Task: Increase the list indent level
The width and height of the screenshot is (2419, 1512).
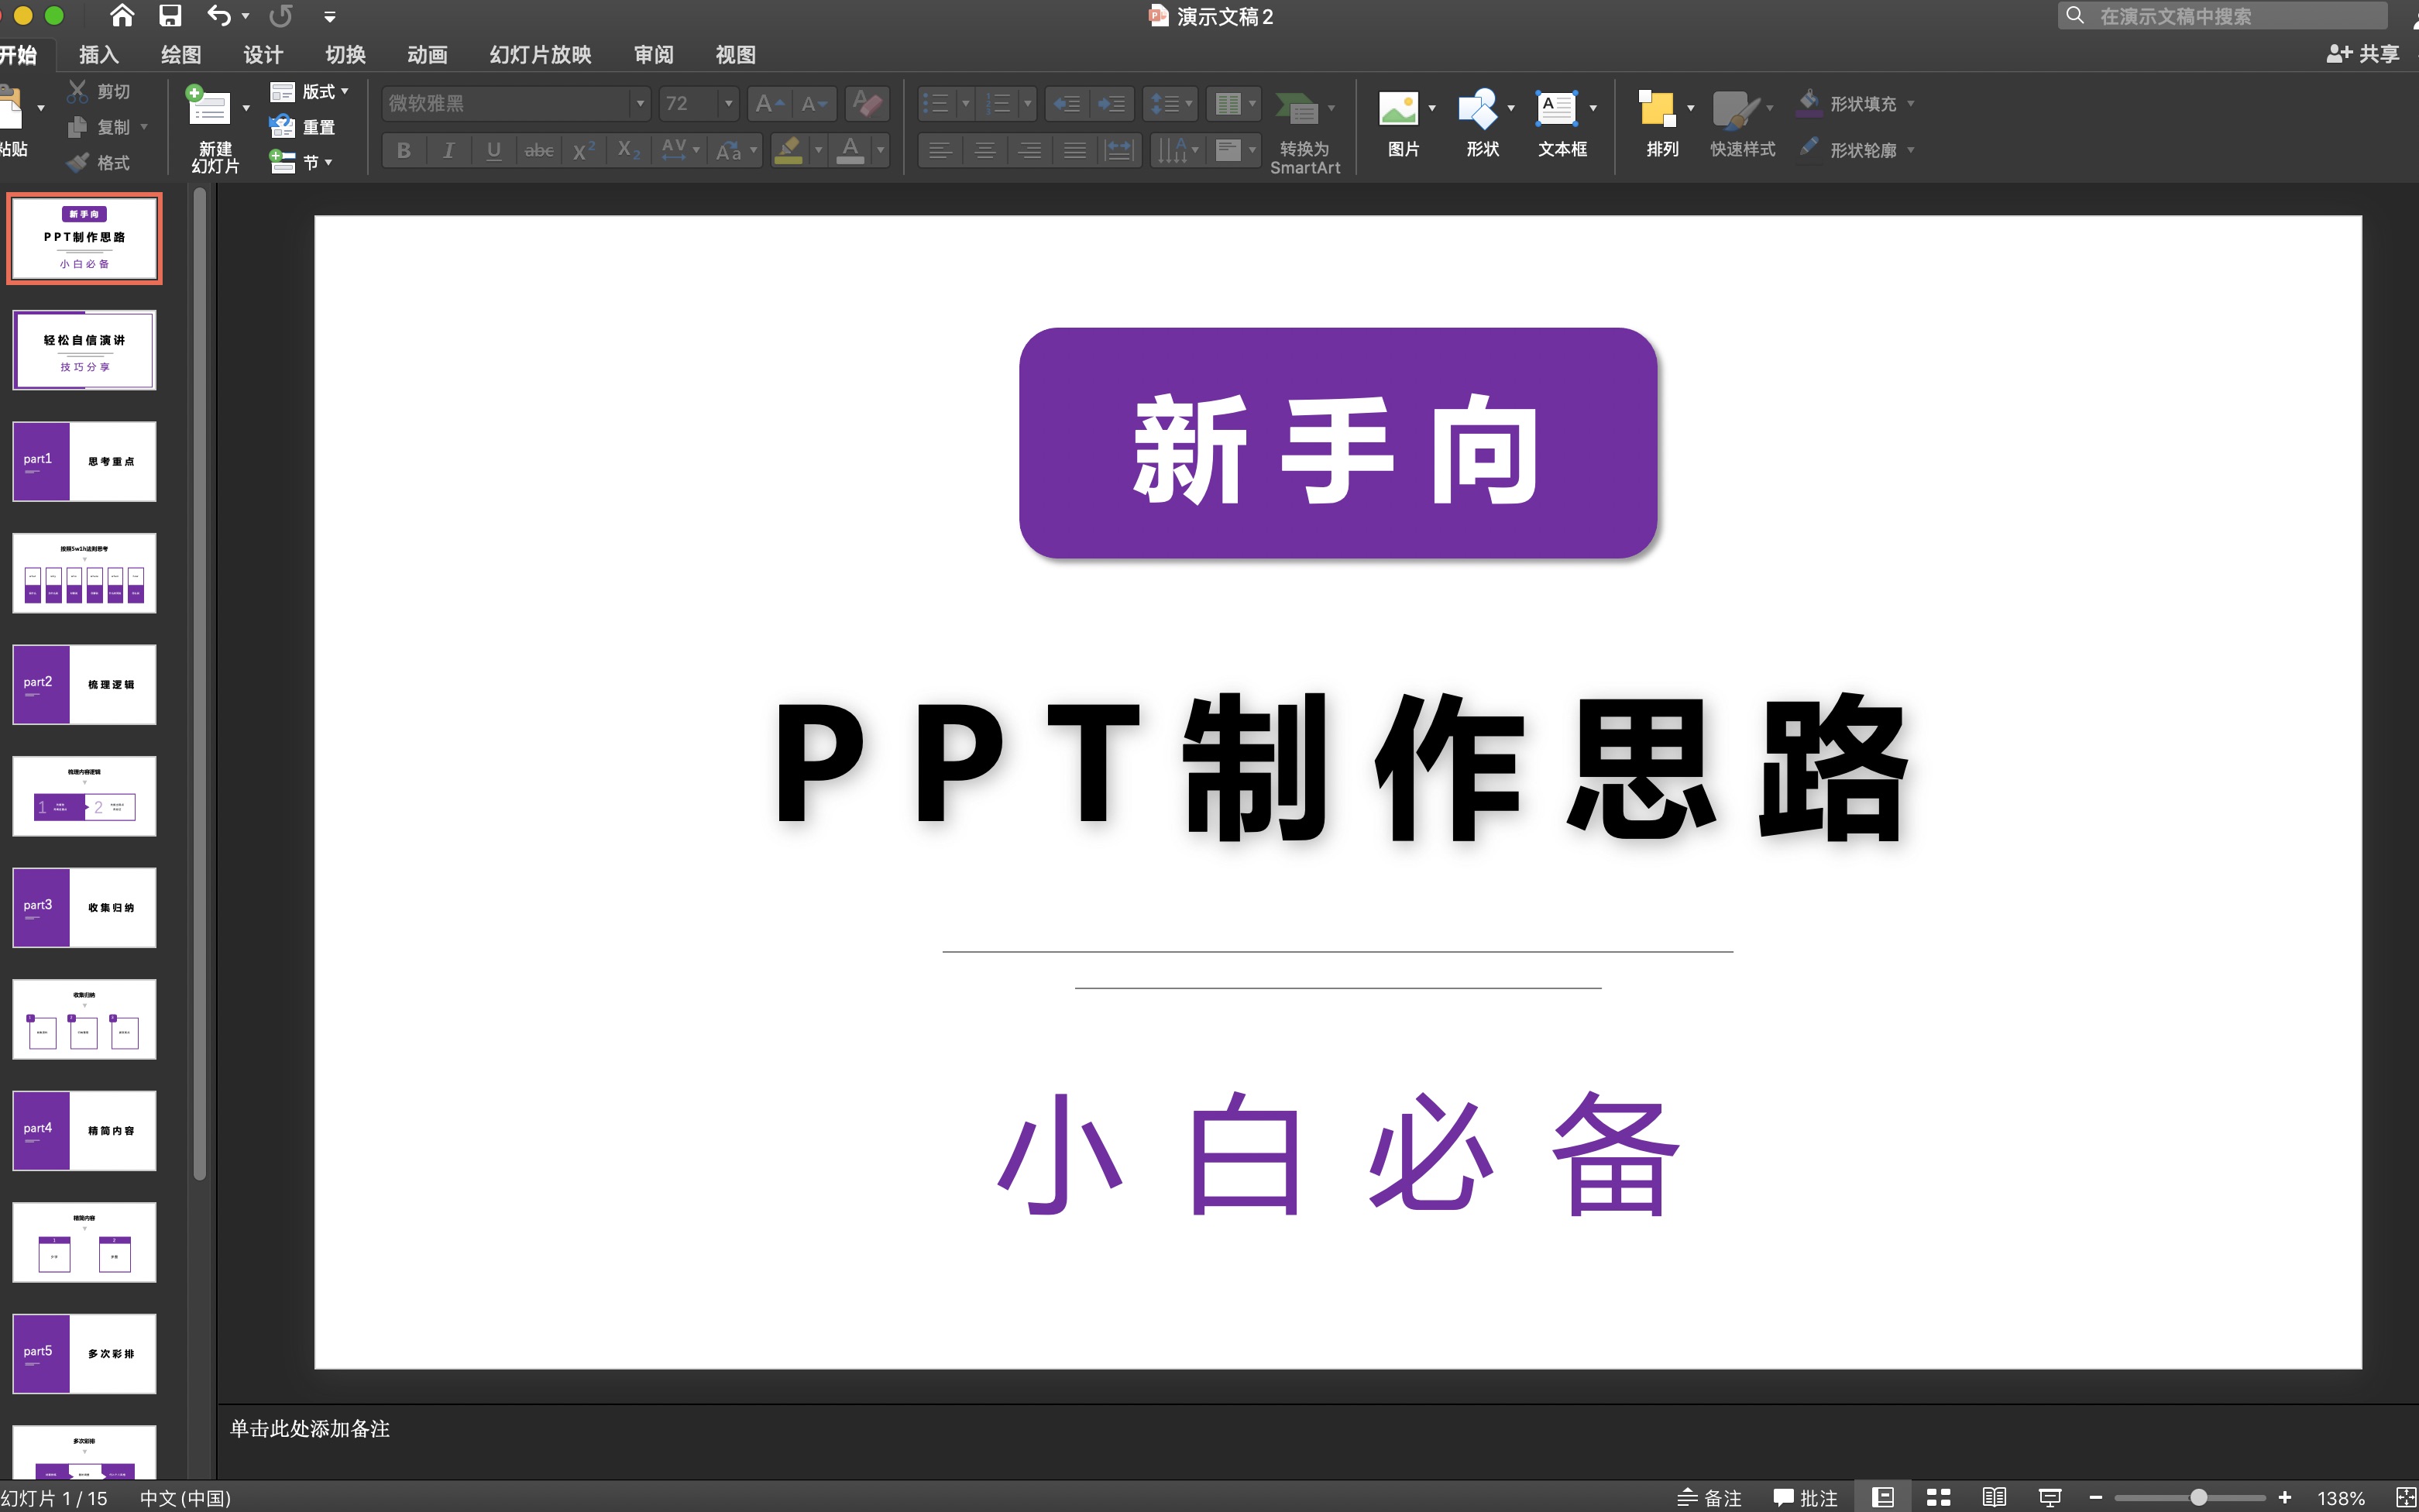Action: click(1112, 103)
